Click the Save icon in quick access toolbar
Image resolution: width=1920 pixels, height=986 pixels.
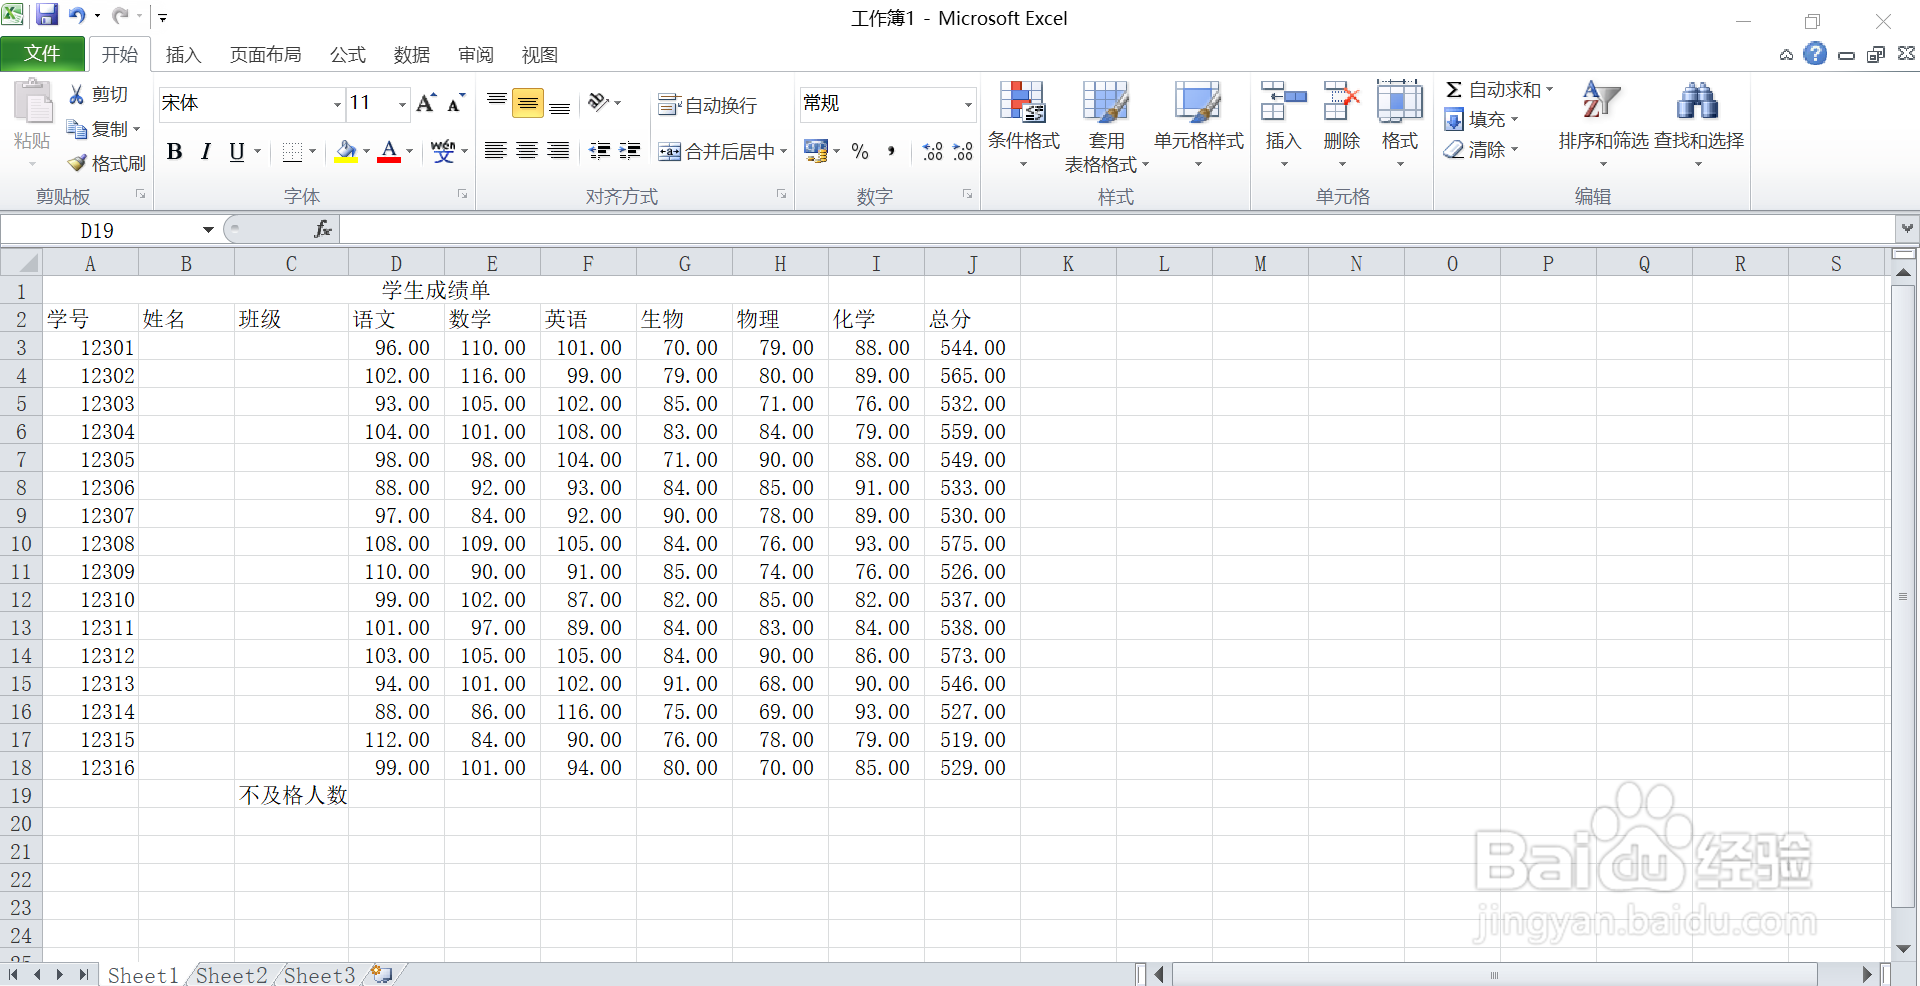click(47, 15)
